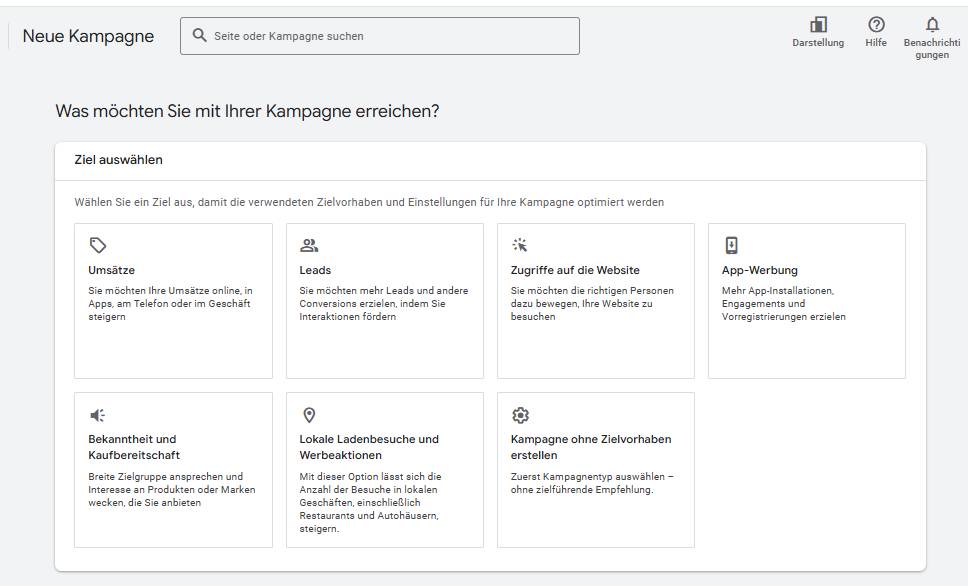Click the Leads people icon
This screenshot has width=968, height=586.
[309, 245]
